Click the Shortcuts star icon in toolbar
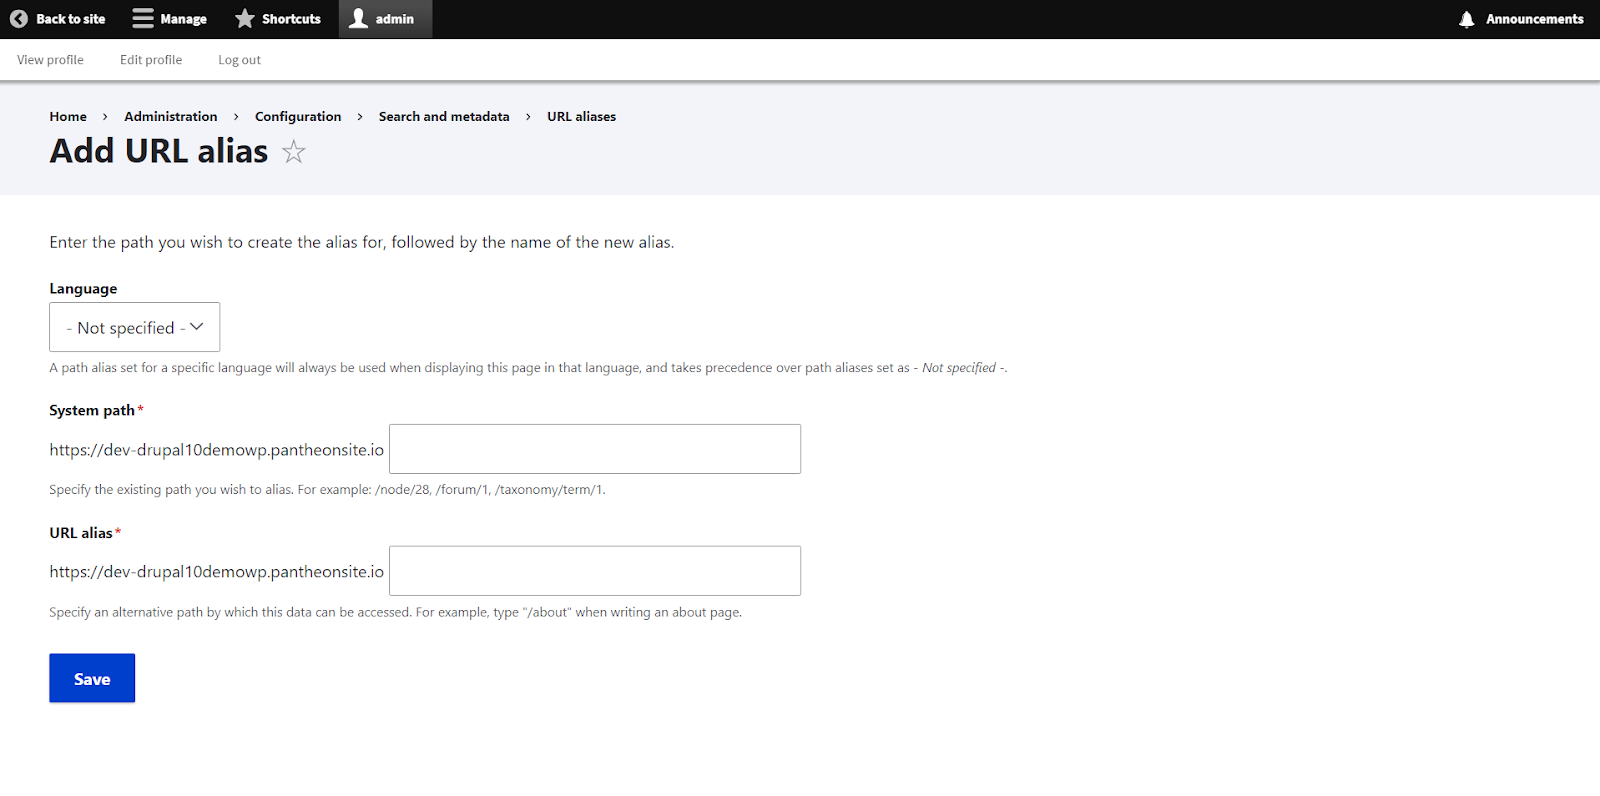Viewport: 1600px width, 796px height. point(245,19)
